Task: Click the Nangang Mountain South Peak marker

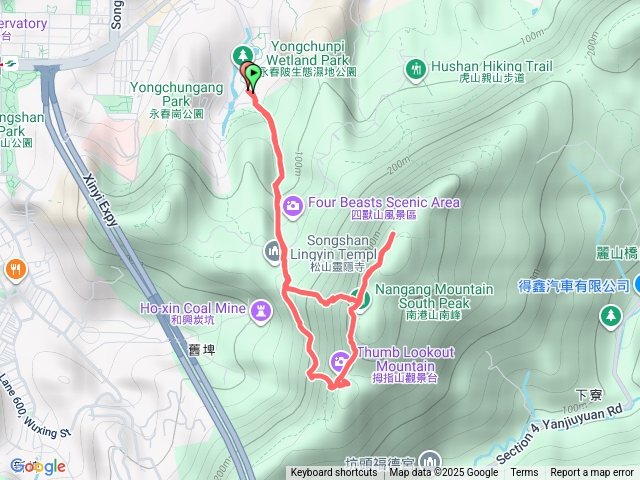Action: tap(362, 300)
